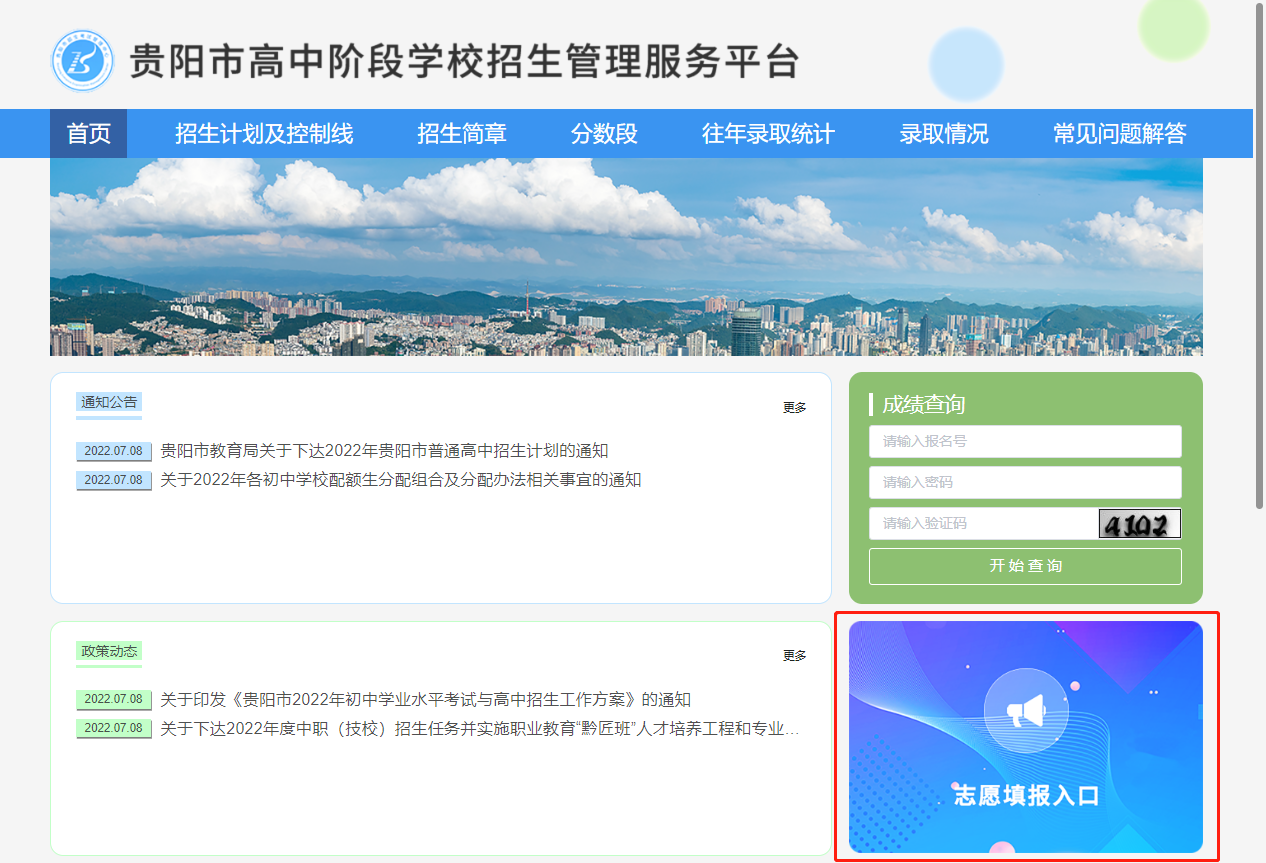The image size is (1266, 863).
Task: Focus the 请输入验证码 field
Action: click(x=983, y=523)
